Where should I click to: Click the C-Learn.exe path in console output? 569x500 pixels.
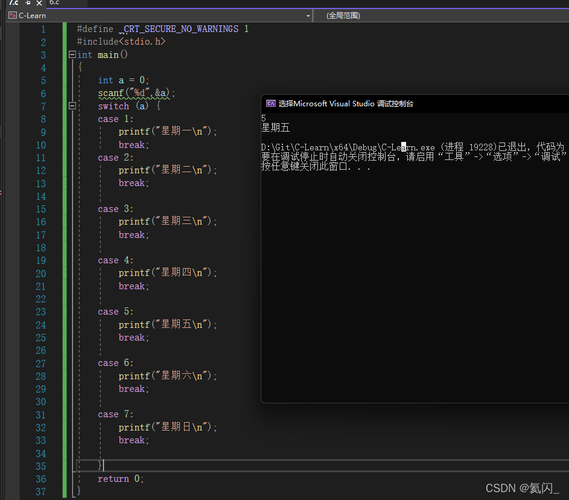coord(348,147)
